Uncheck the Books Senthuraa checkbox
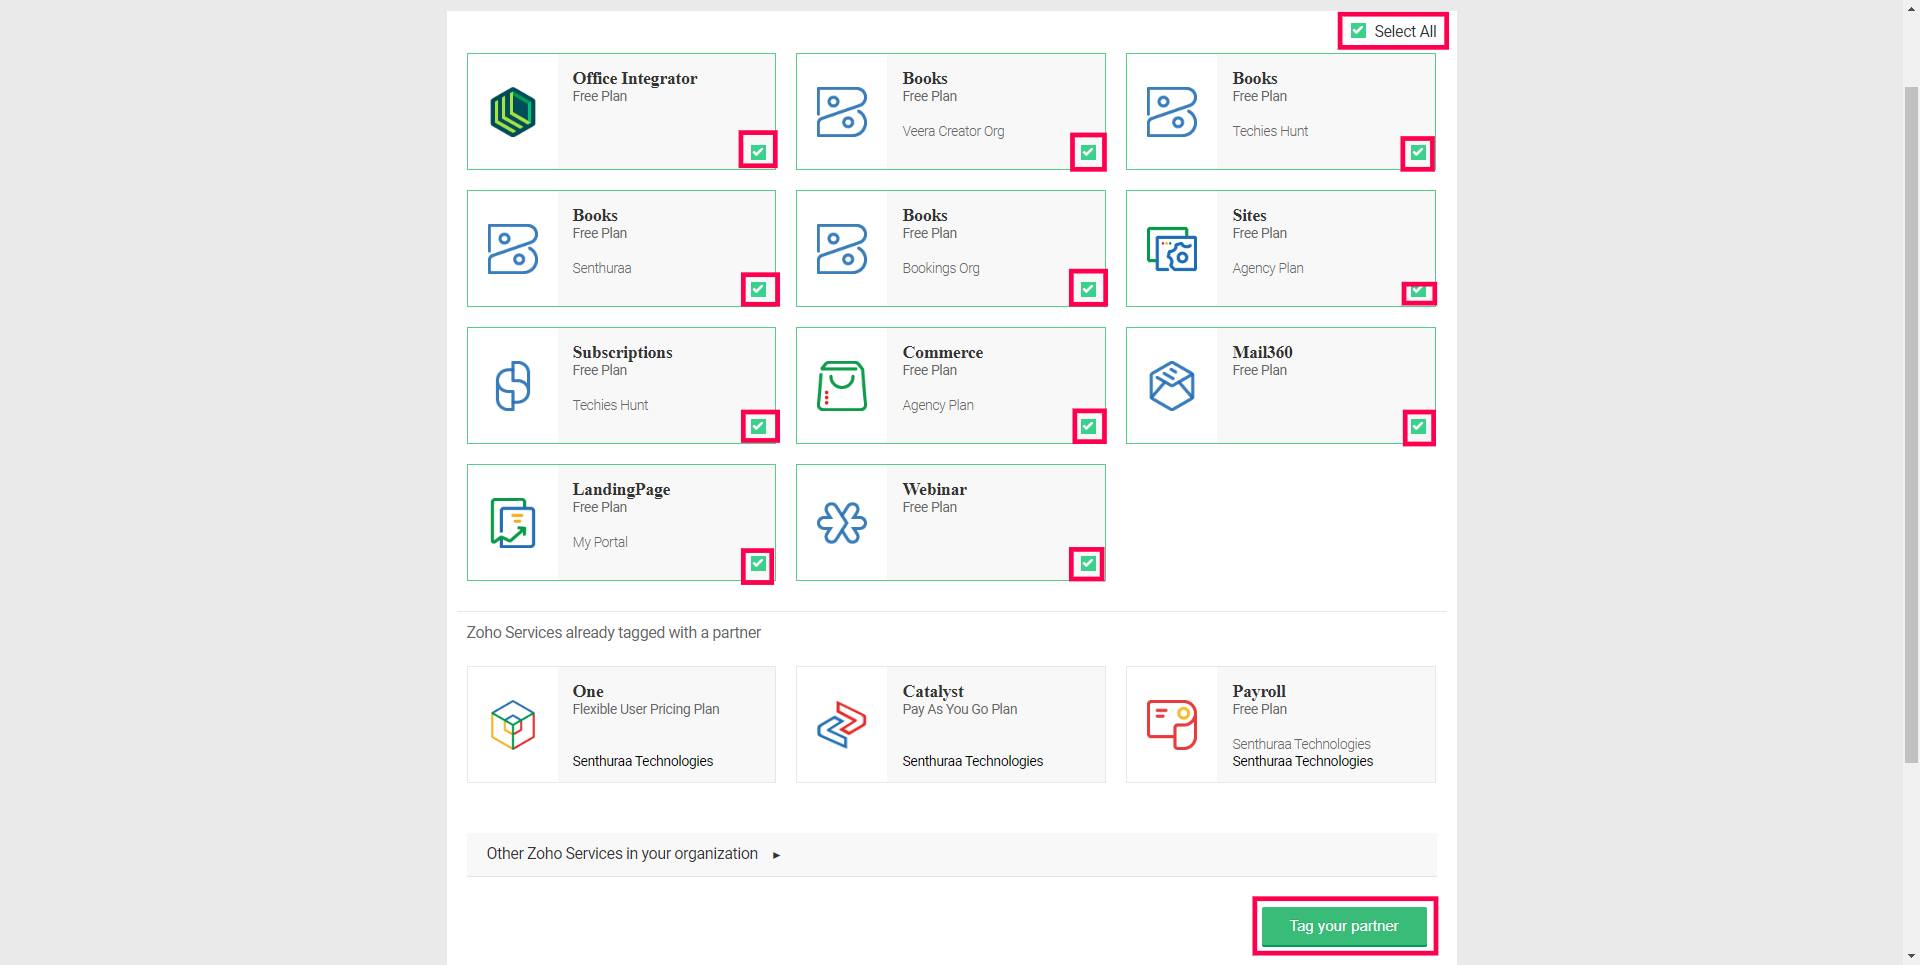This screenshot has height=965, width=1920. point(759,289)
